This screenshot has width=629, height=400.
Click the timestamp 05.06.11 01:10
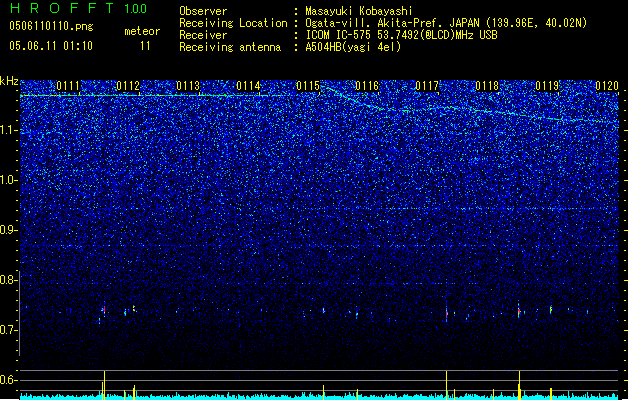tap(51, 46)
